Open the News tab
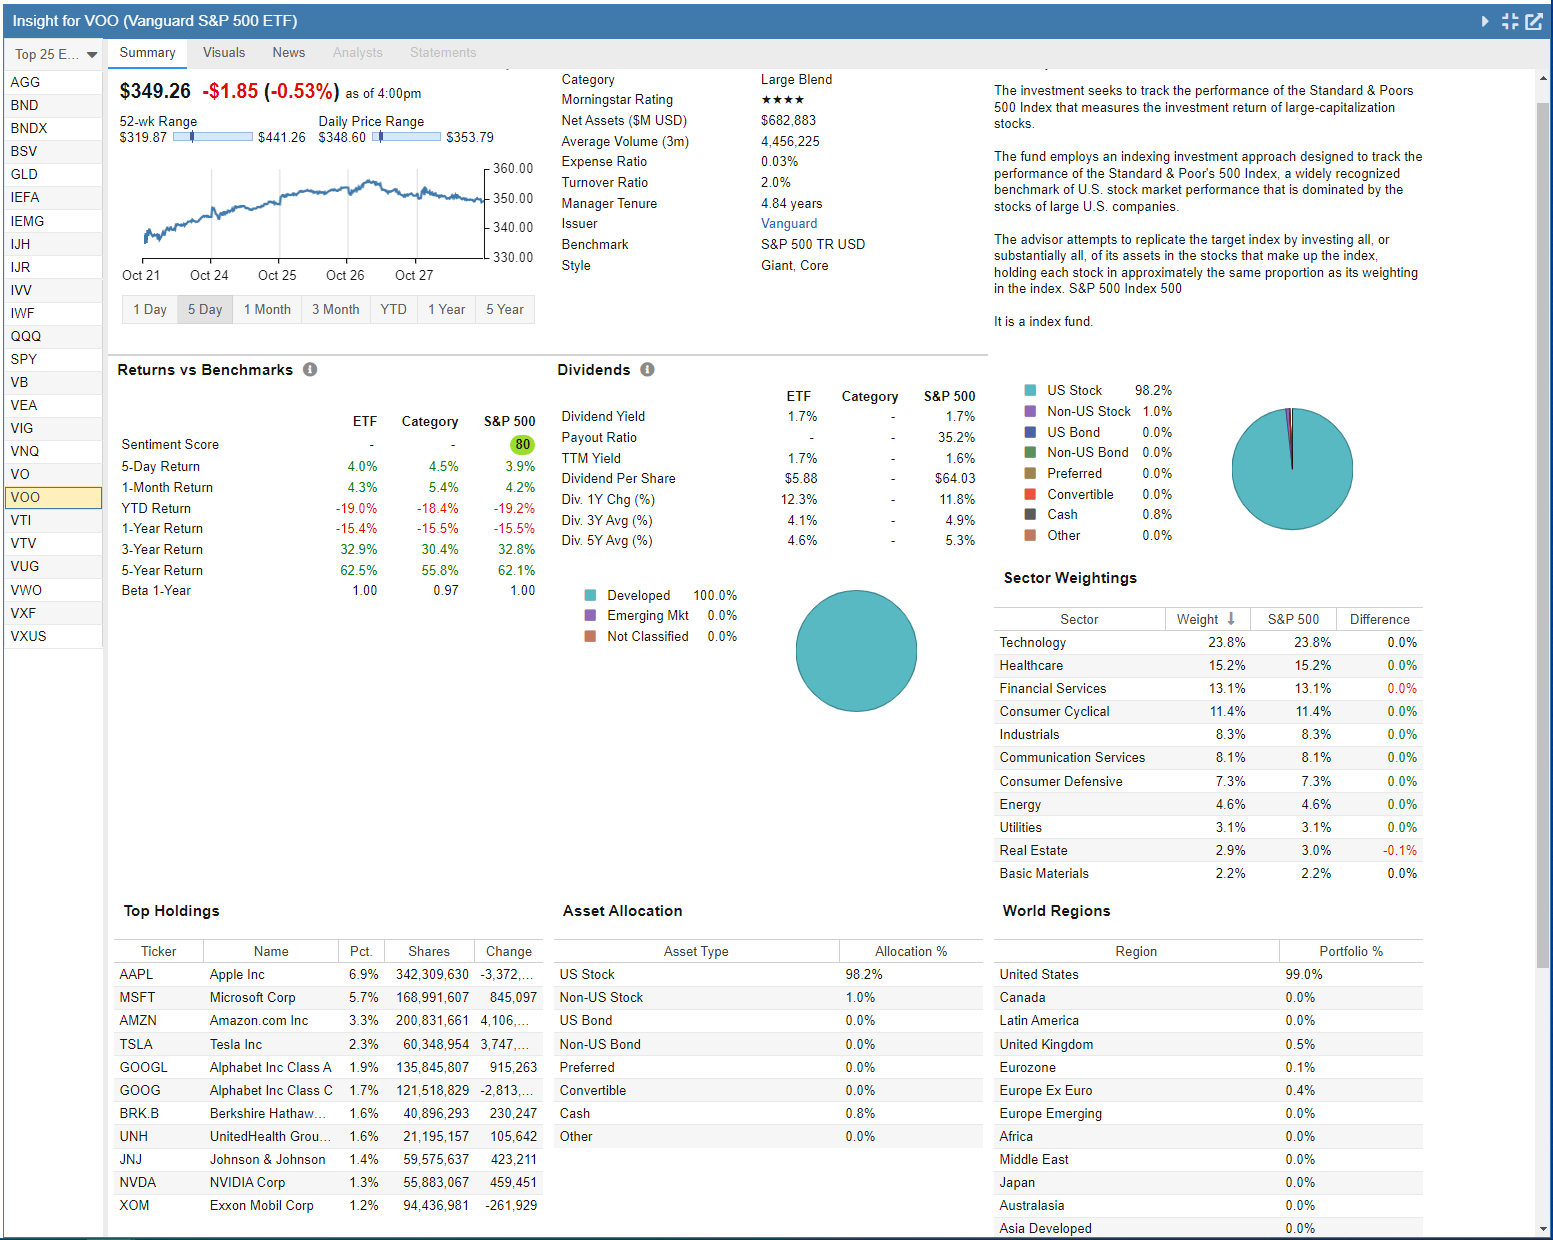 point(289,53)
